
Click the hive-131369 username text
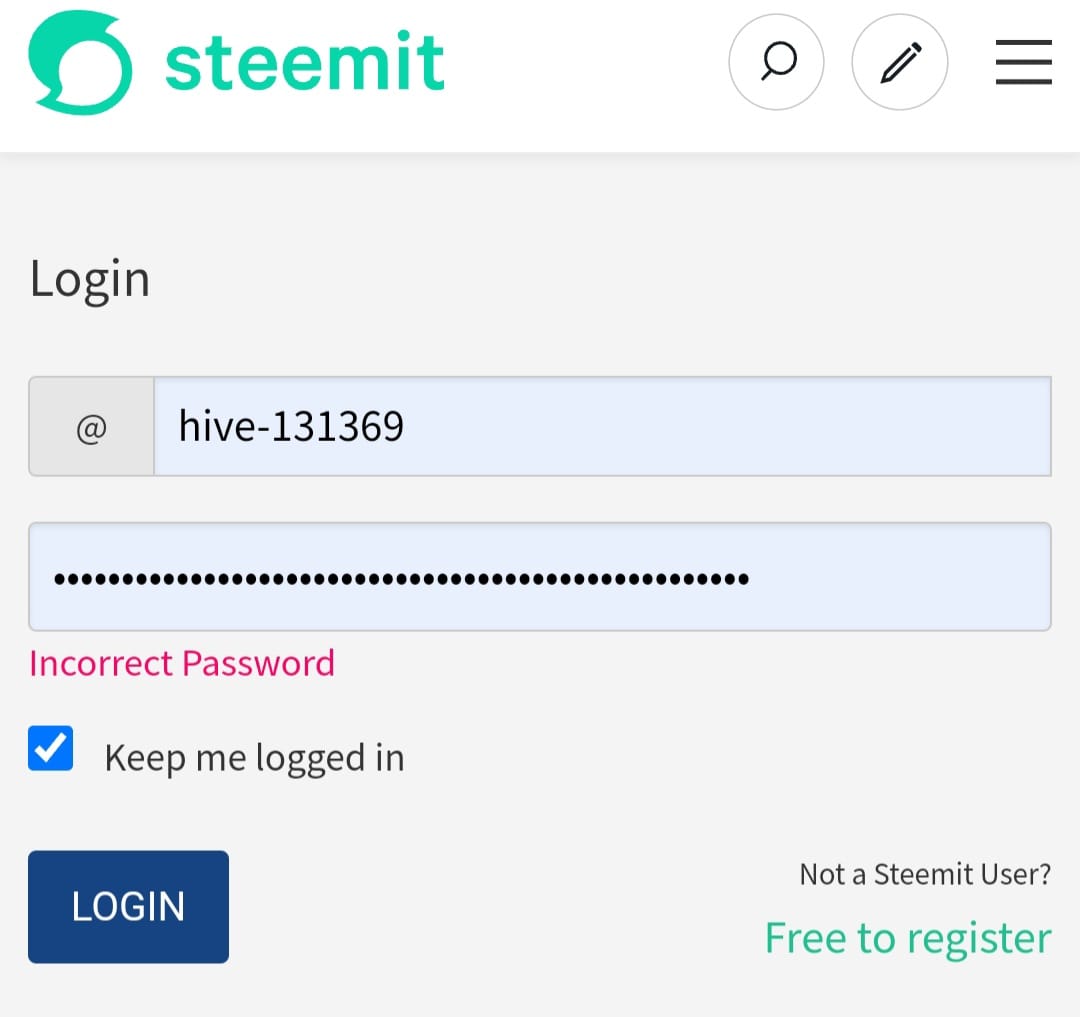291,427
